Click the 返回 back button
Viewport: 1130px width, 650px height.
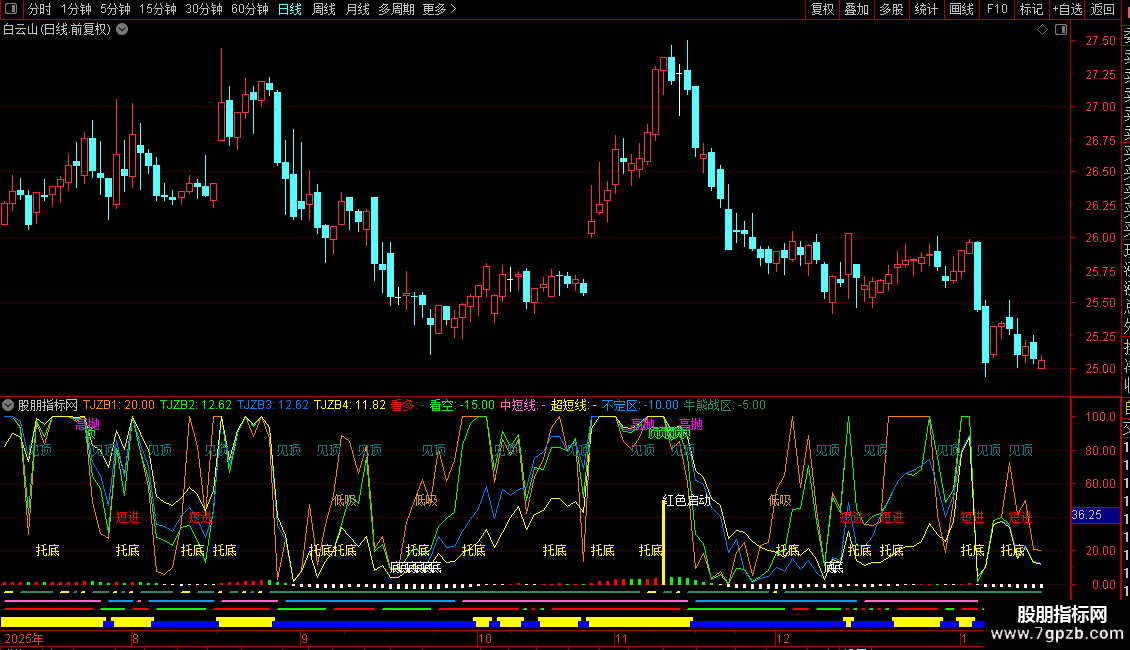[1103, 9]
